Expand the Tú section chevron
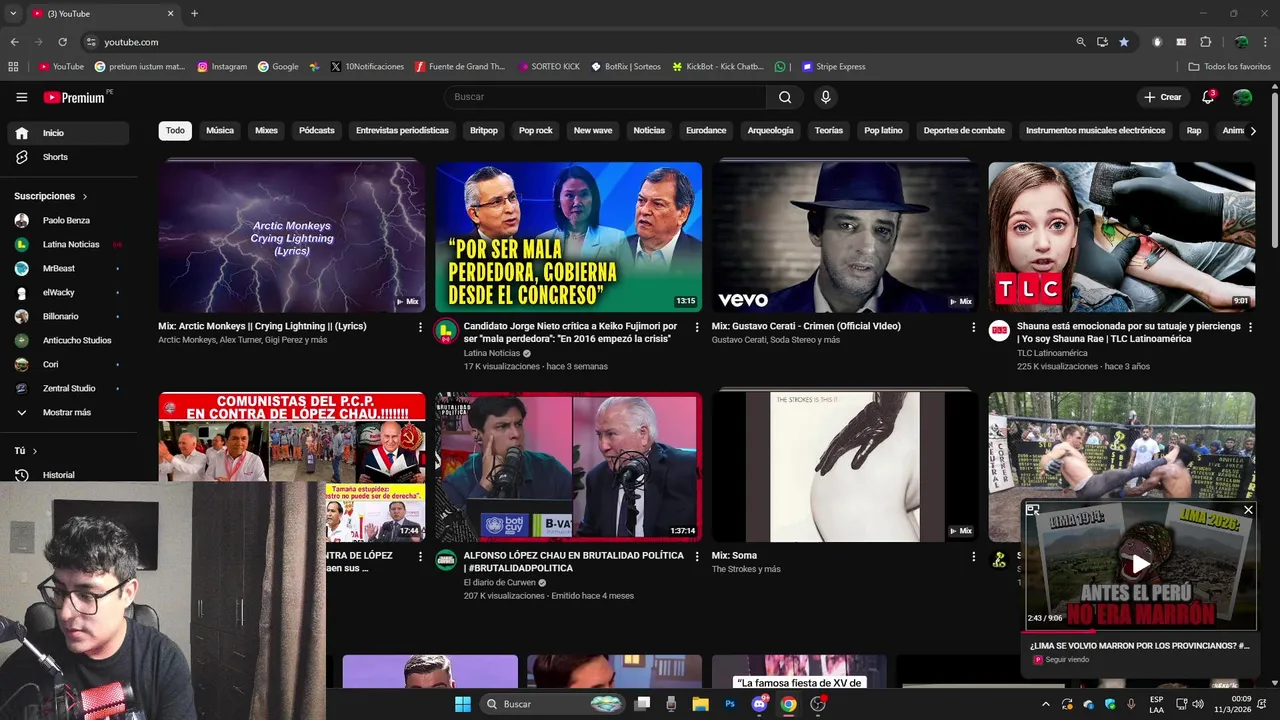This screenshot has width=1280, height=720. 35,451
